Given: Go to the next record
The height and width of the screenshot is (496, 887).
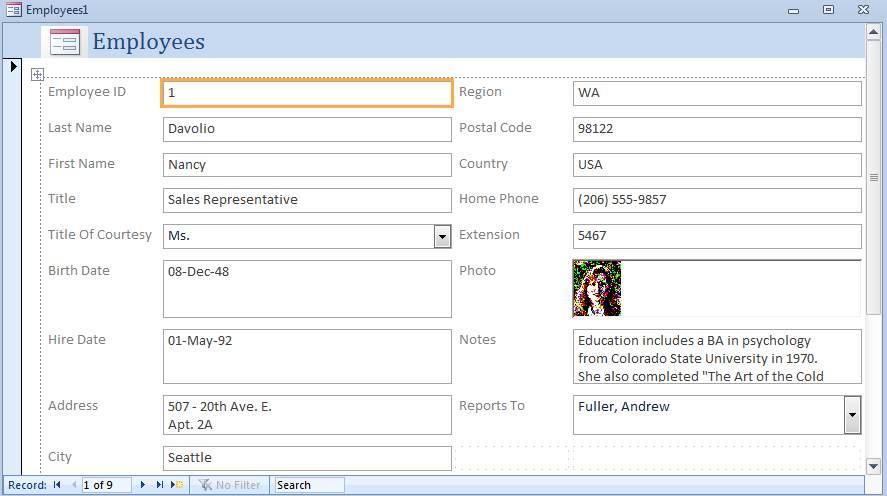Looking at the screenshot, I should (x=144, y=485).
